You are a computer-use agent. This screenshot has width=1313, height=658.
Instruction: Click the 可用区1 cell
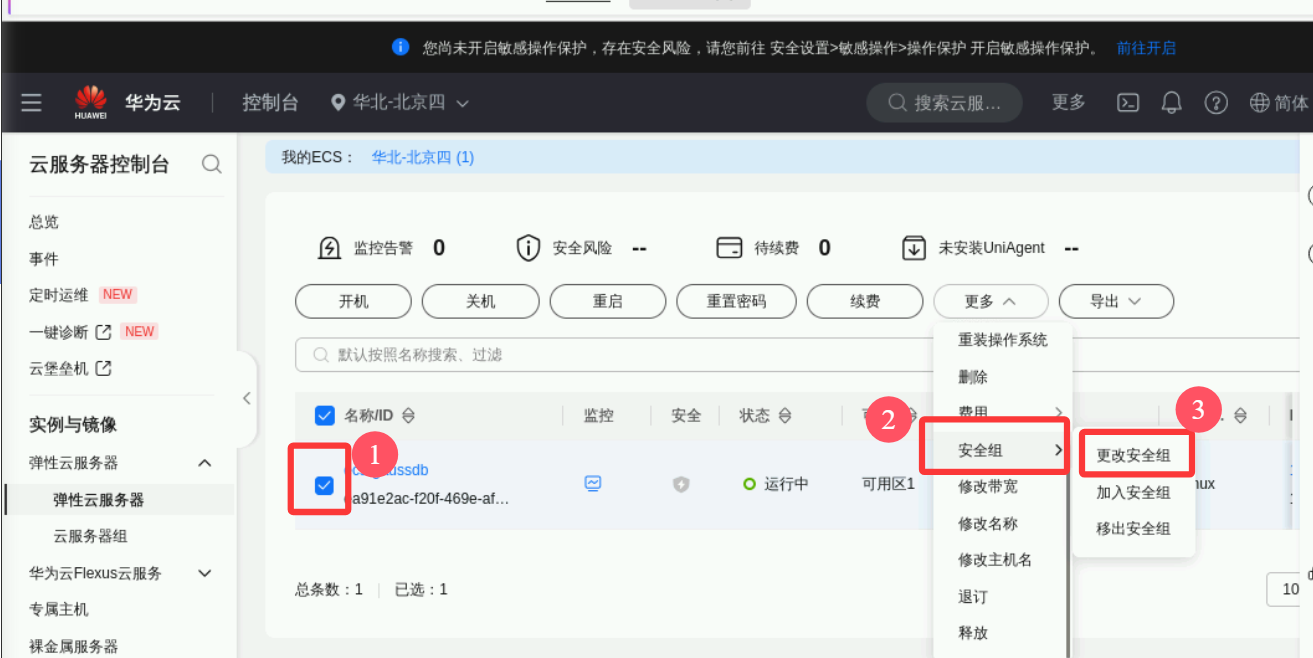click(x=889, y=484)
